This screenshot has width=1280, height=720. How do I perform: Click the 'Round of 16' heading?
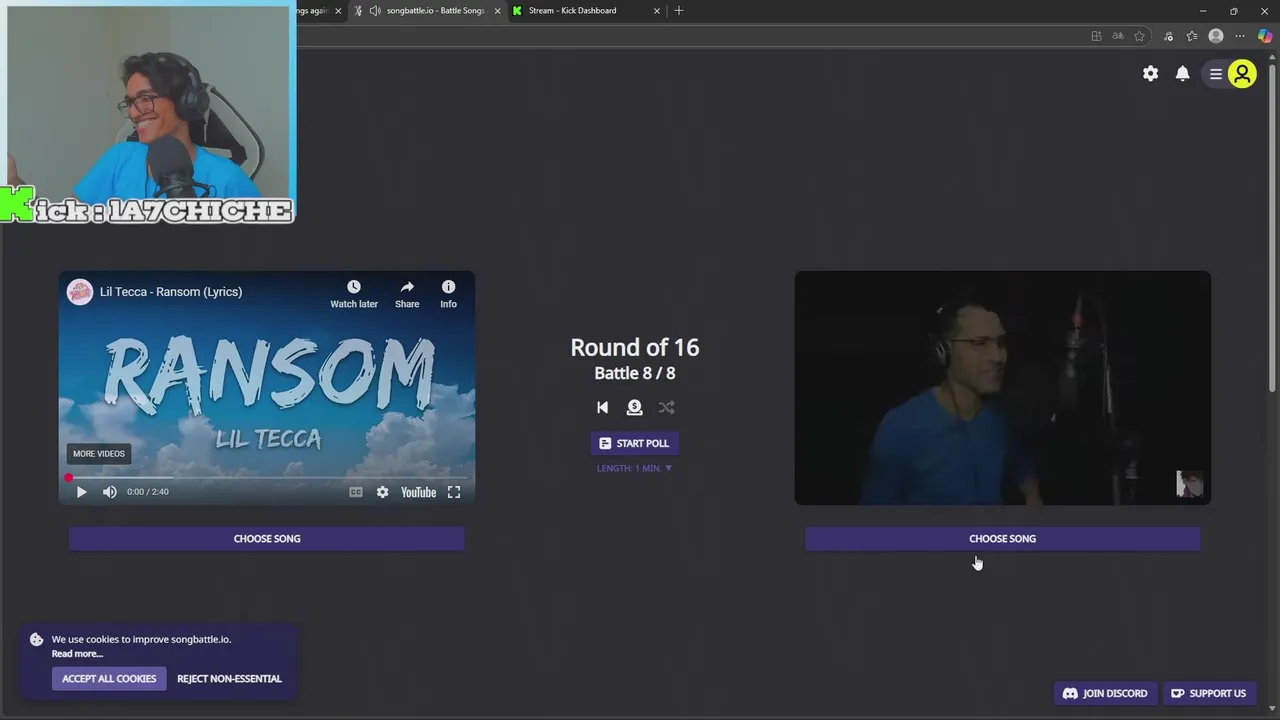634,347
